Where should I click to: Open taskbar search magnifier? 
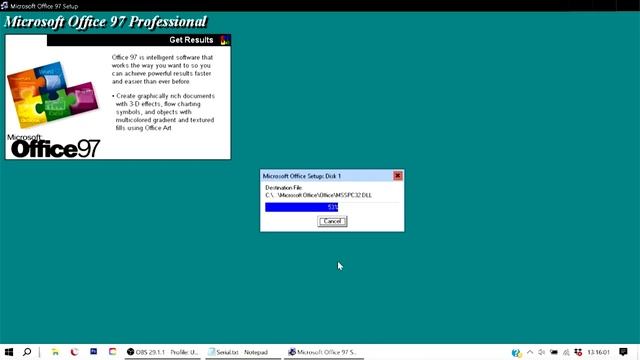point(27,352)
